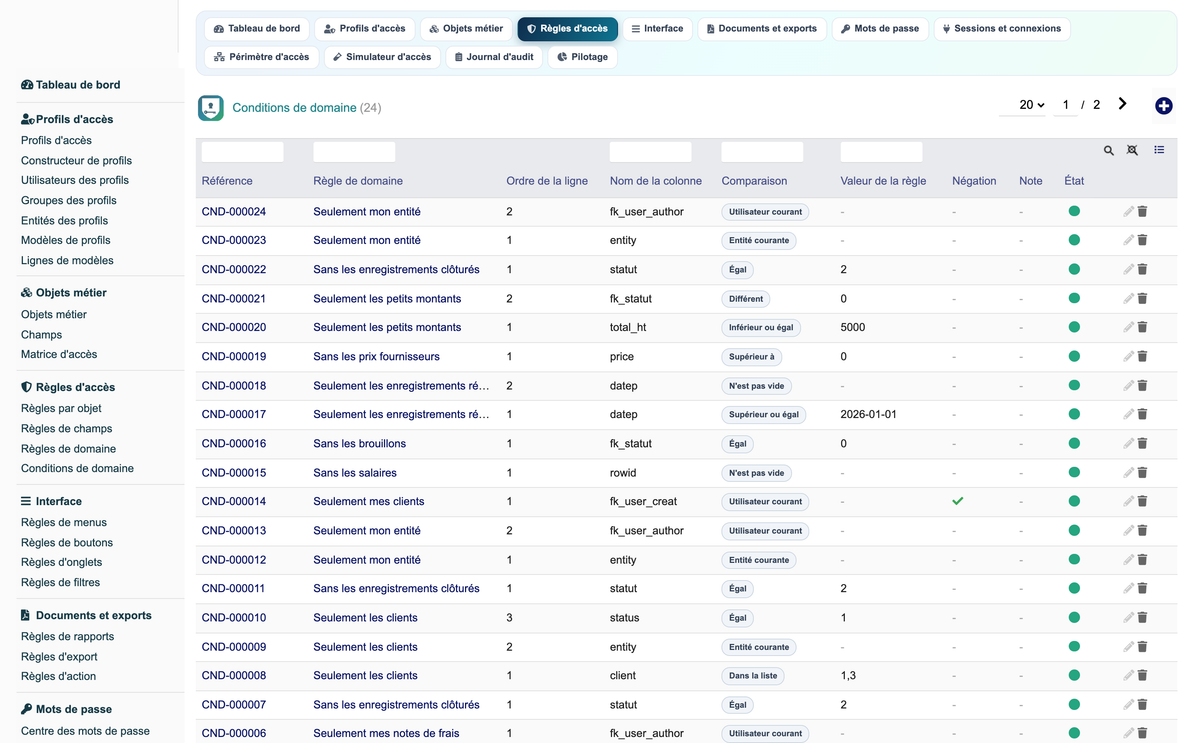Click the add new condition plus icon
Viewport: 1200px width, 743px height.
(1163, 106)
